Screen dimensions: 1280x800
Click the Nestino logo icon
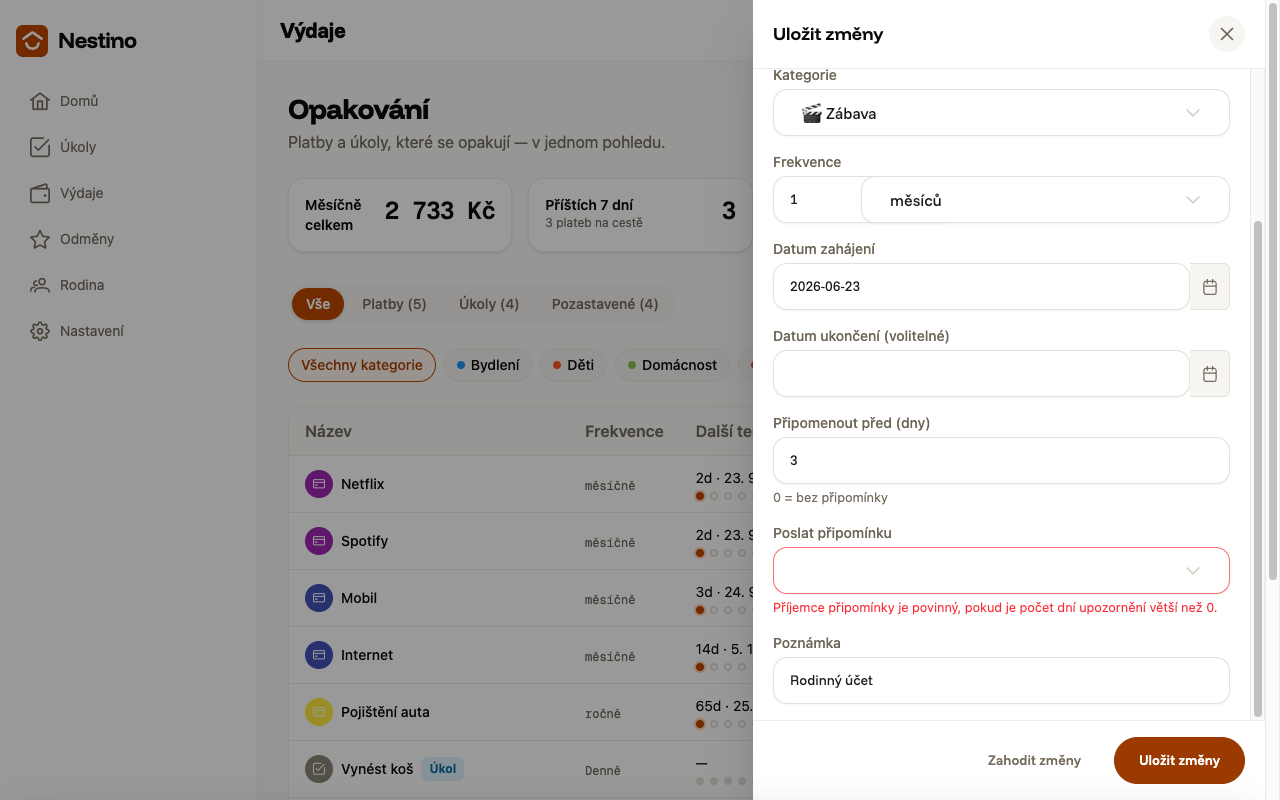(32, 41)
